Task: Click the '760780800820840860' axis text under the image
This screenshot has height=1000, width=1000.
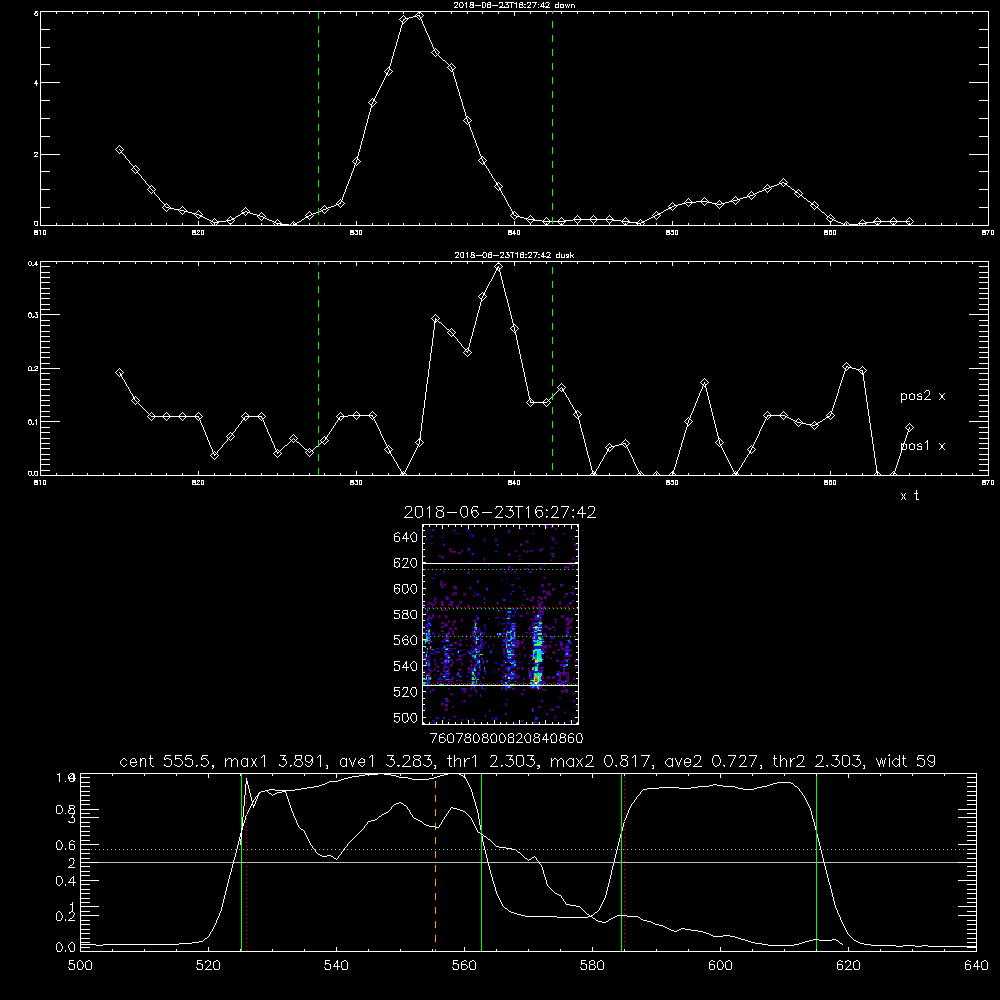Action: point(506,739)
